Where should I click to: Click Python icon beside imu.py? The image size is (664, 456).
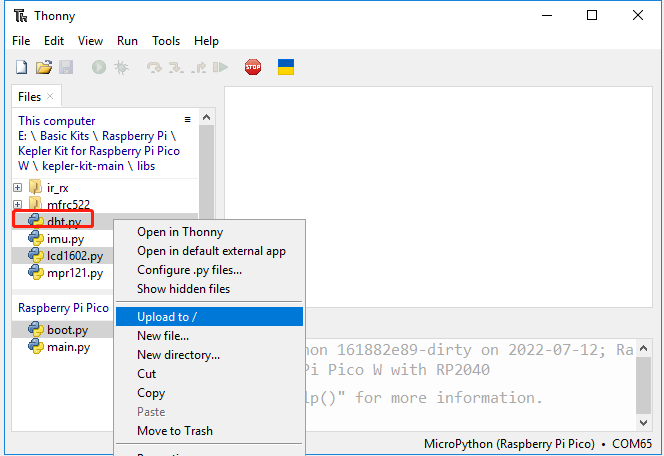(36, 238)
